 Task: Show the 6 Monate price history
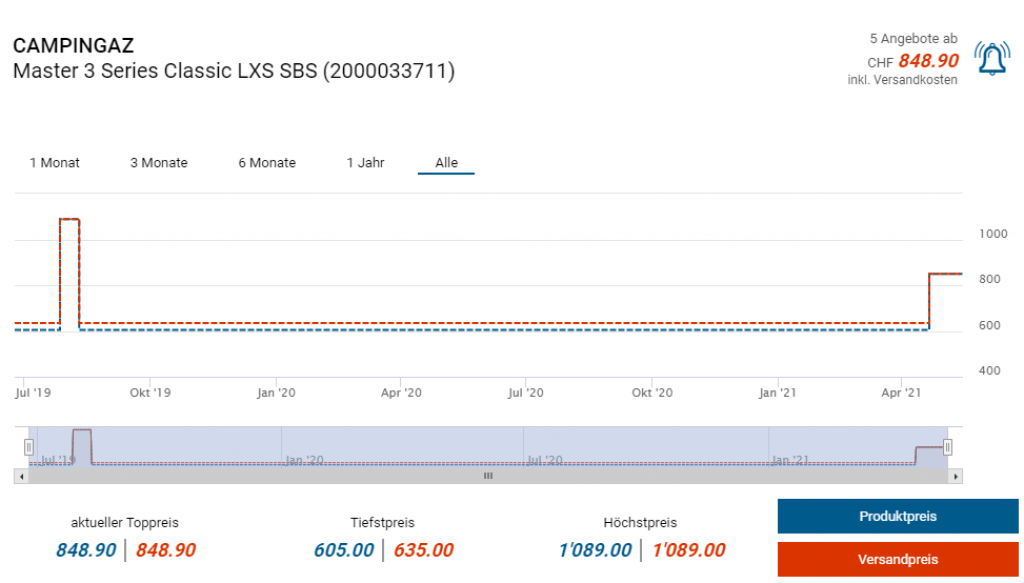pos(267,163)
